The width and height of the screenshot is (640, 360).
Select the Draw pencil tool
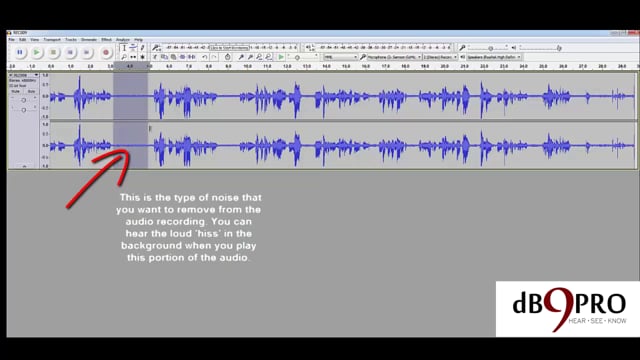pos(142,48)
